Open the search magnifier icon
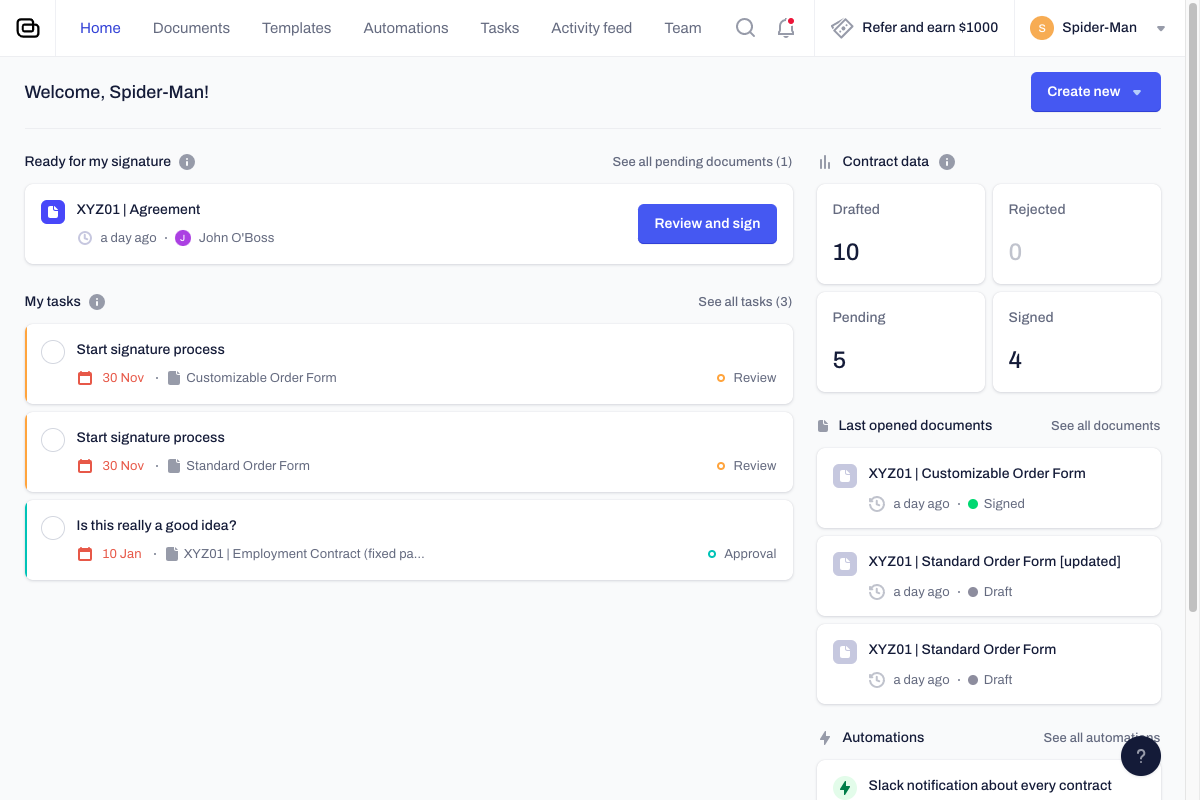This screenshot has height=800, width=1200. pyautogui.click(x=745, y=28)
